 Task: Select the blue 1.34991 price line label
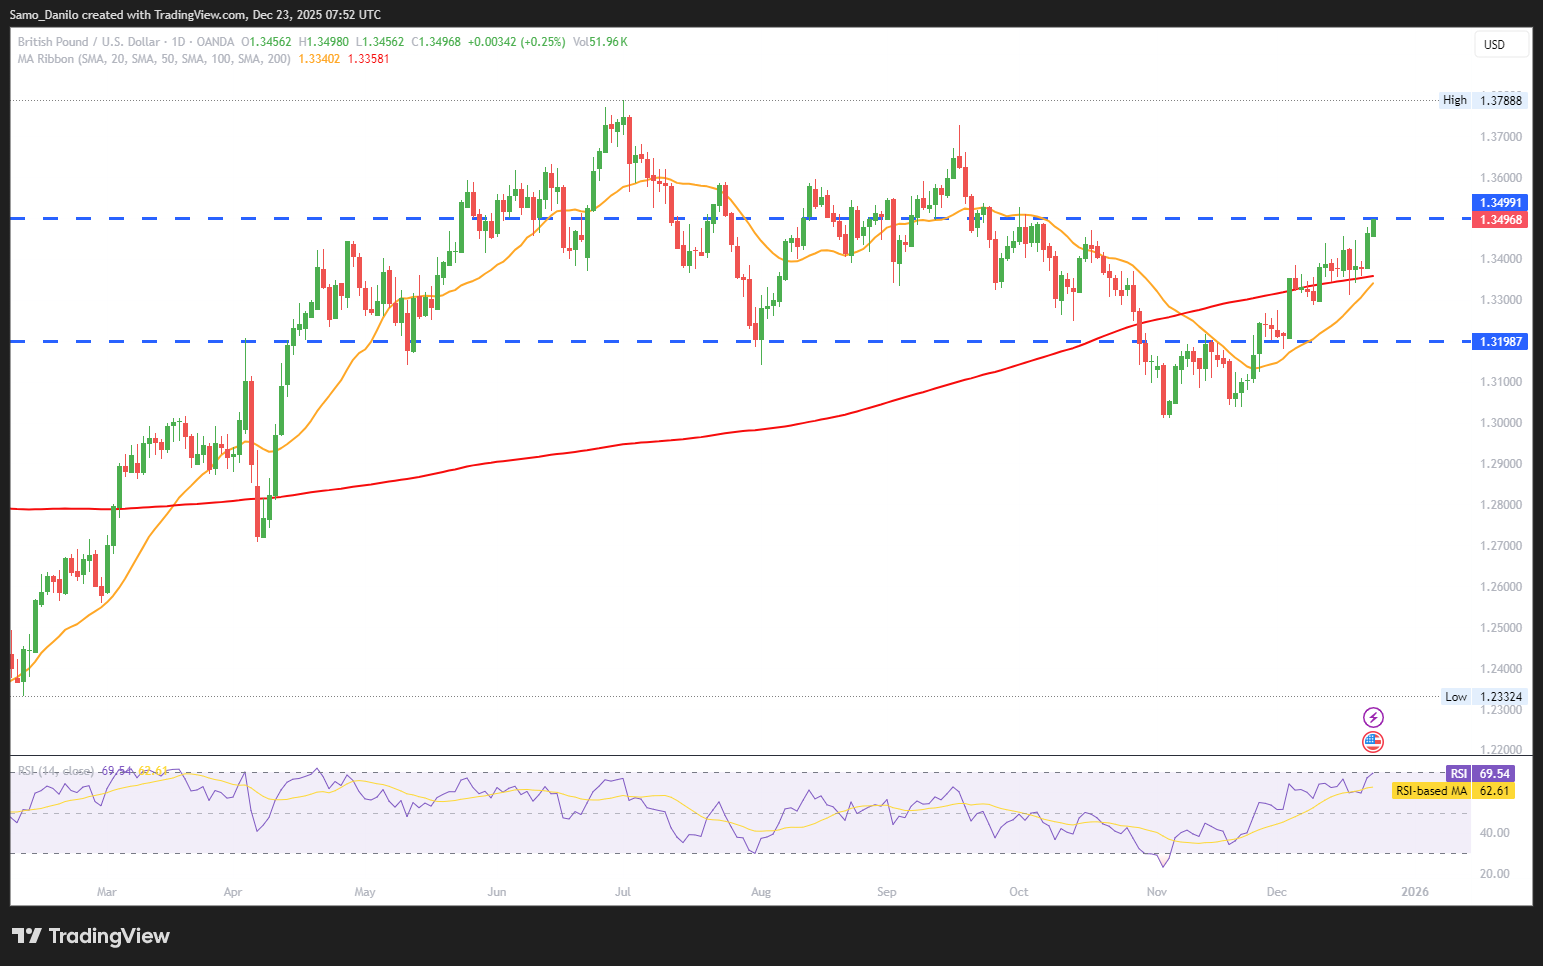[1501, 203]
